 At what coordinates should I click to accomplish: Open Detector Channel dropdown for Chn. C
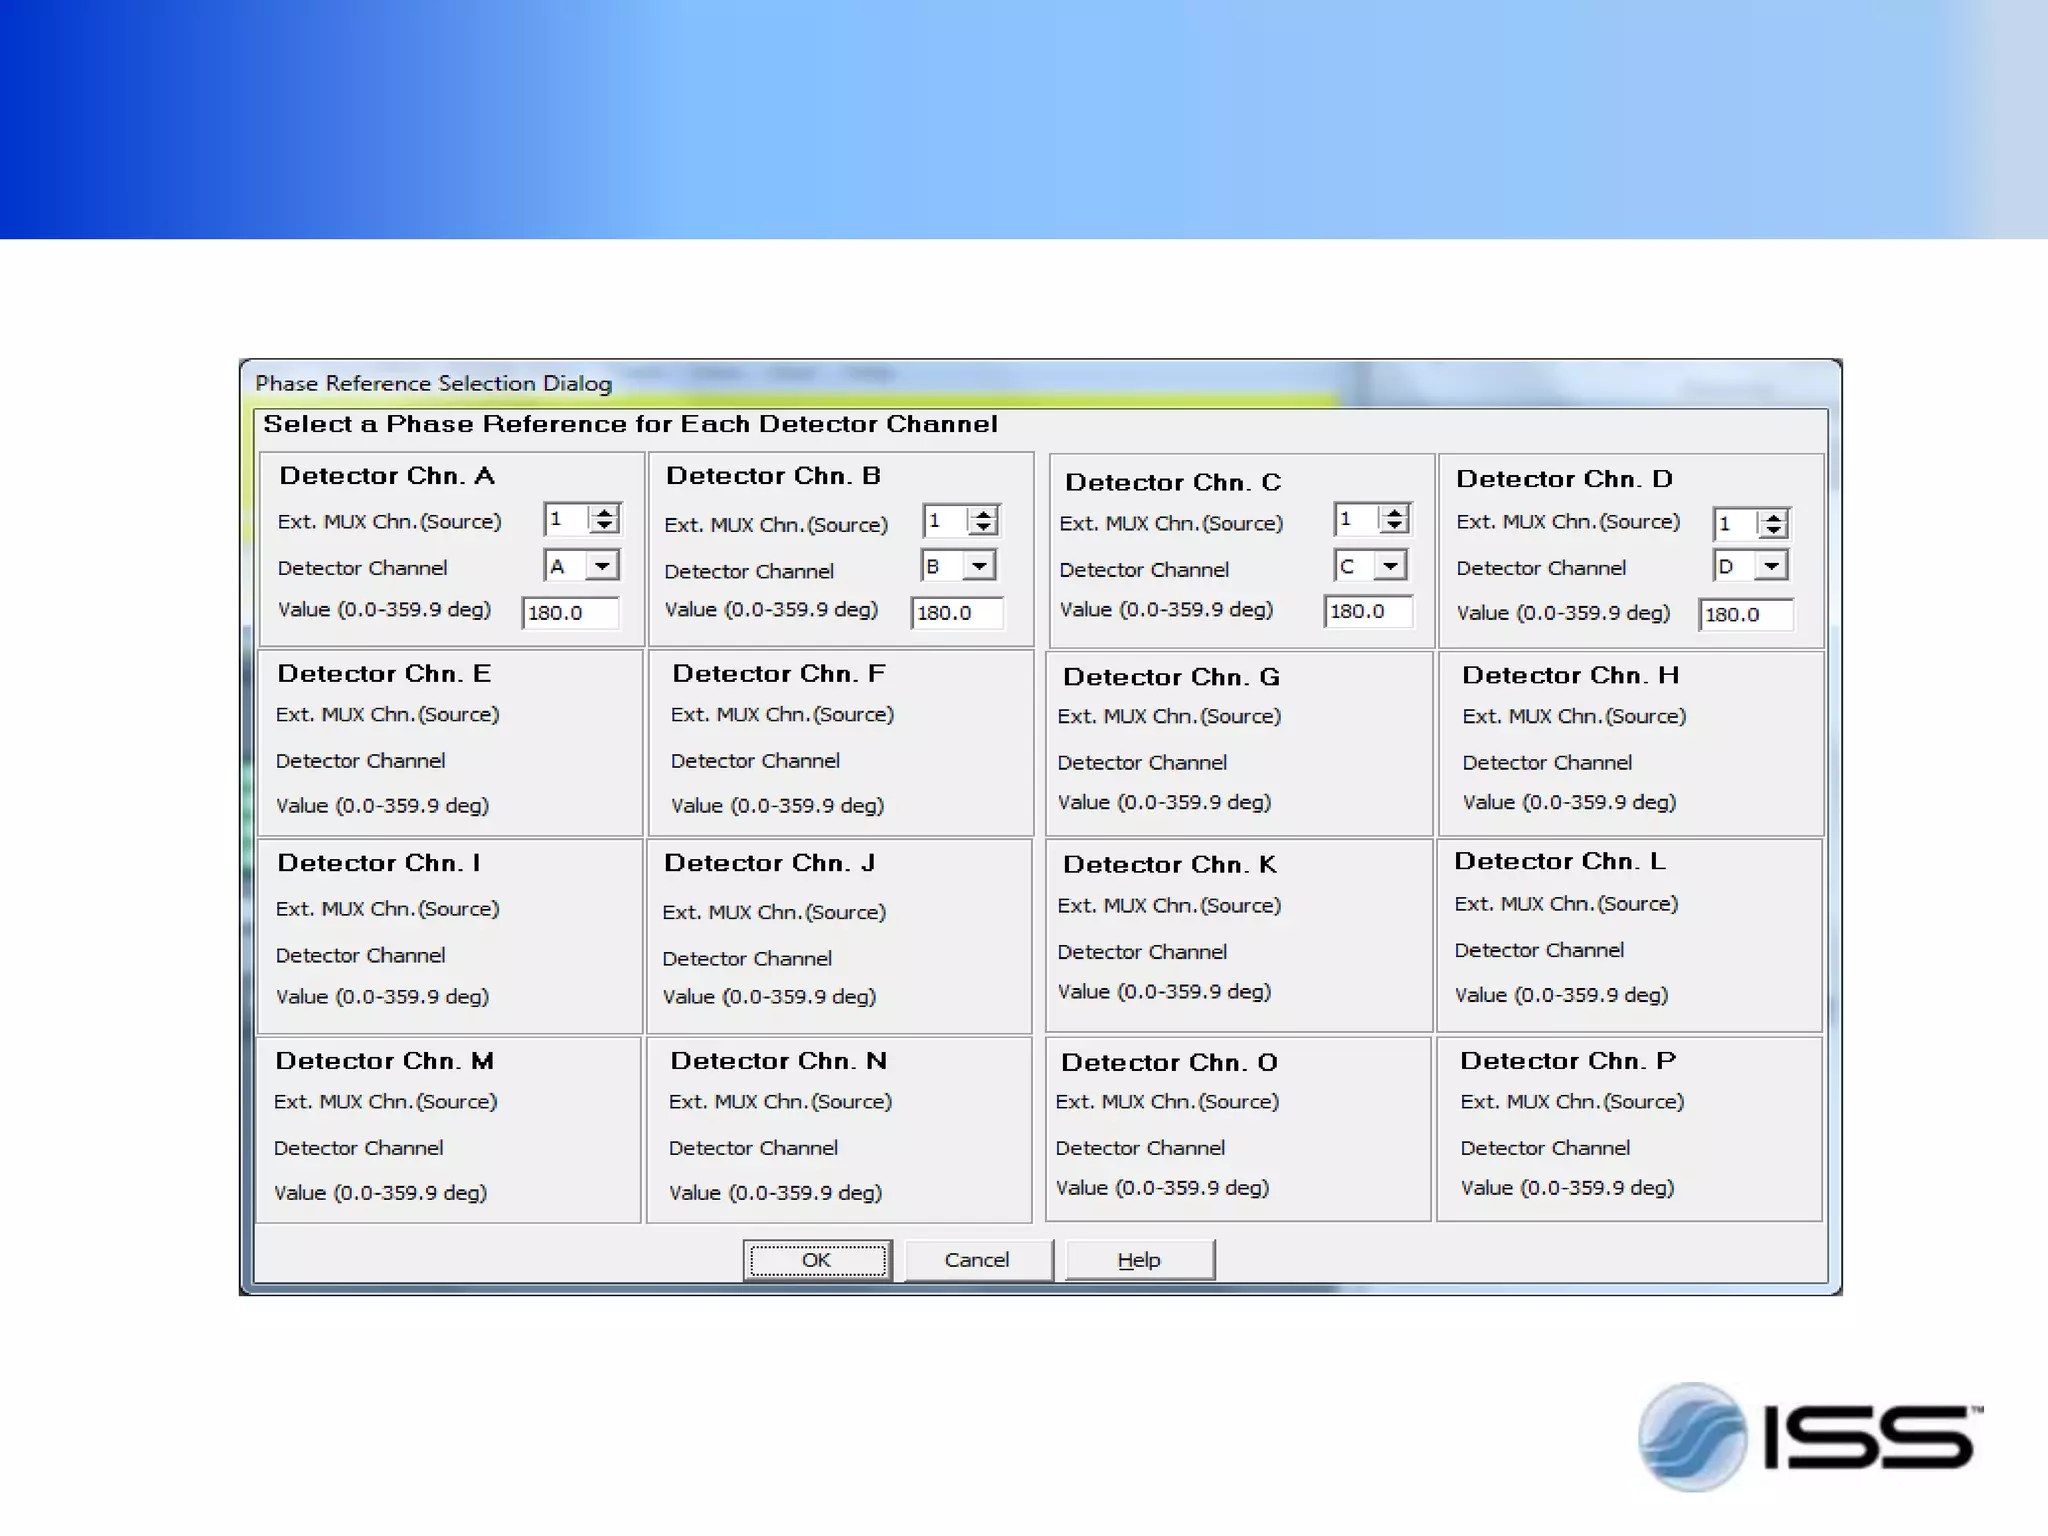tap(1390, 567)
